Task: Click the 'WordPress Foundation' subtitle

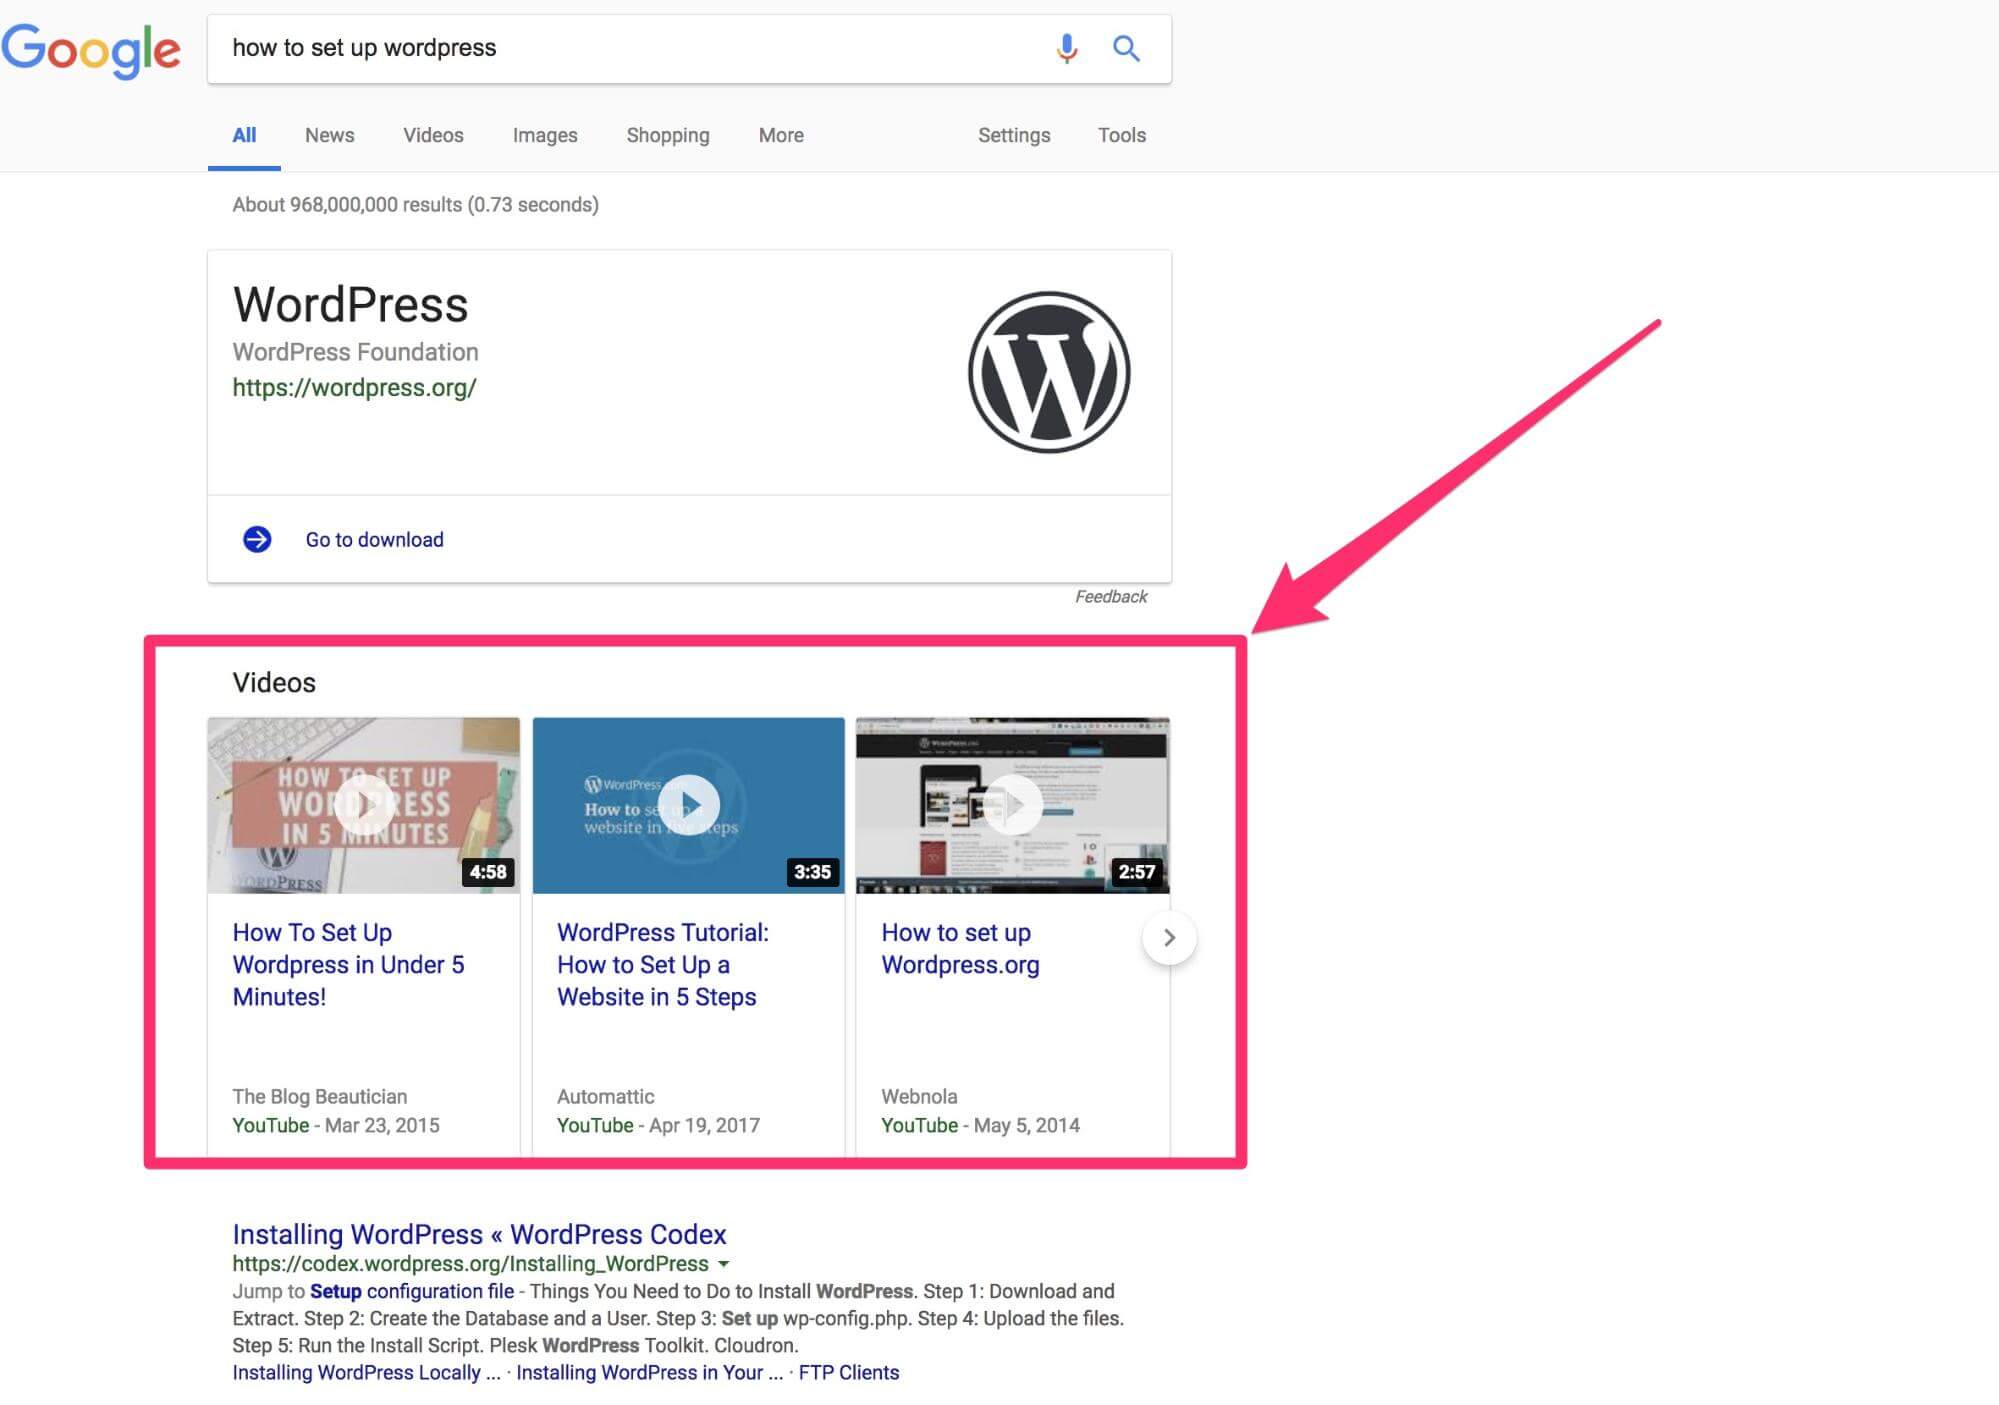Action: [355, 352]
